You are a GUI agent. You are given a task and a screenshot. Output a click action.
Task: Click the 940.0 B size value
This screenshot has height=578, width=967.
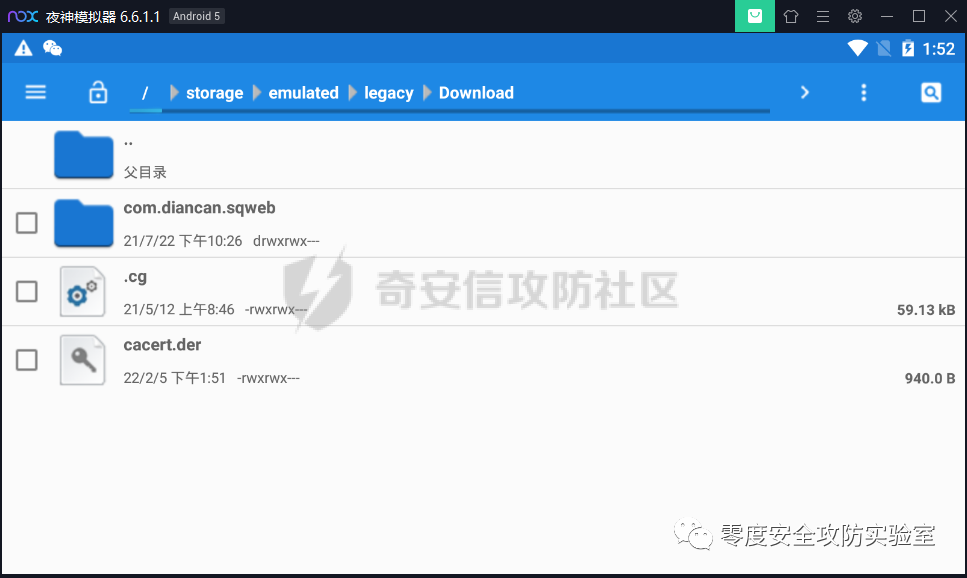(x=929, y=378)
